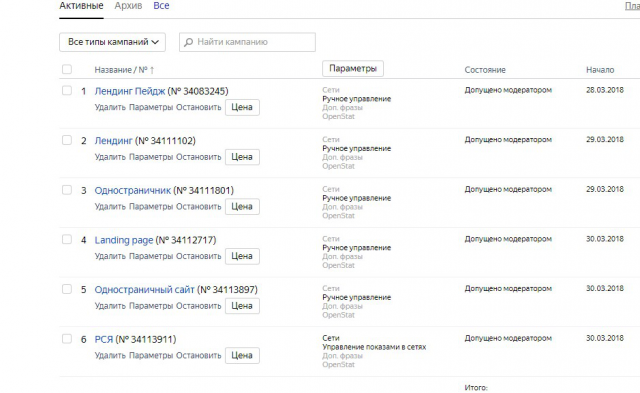Click the Начало column header
The width and height of the screenshot is (640, 393).
point(600,70)
